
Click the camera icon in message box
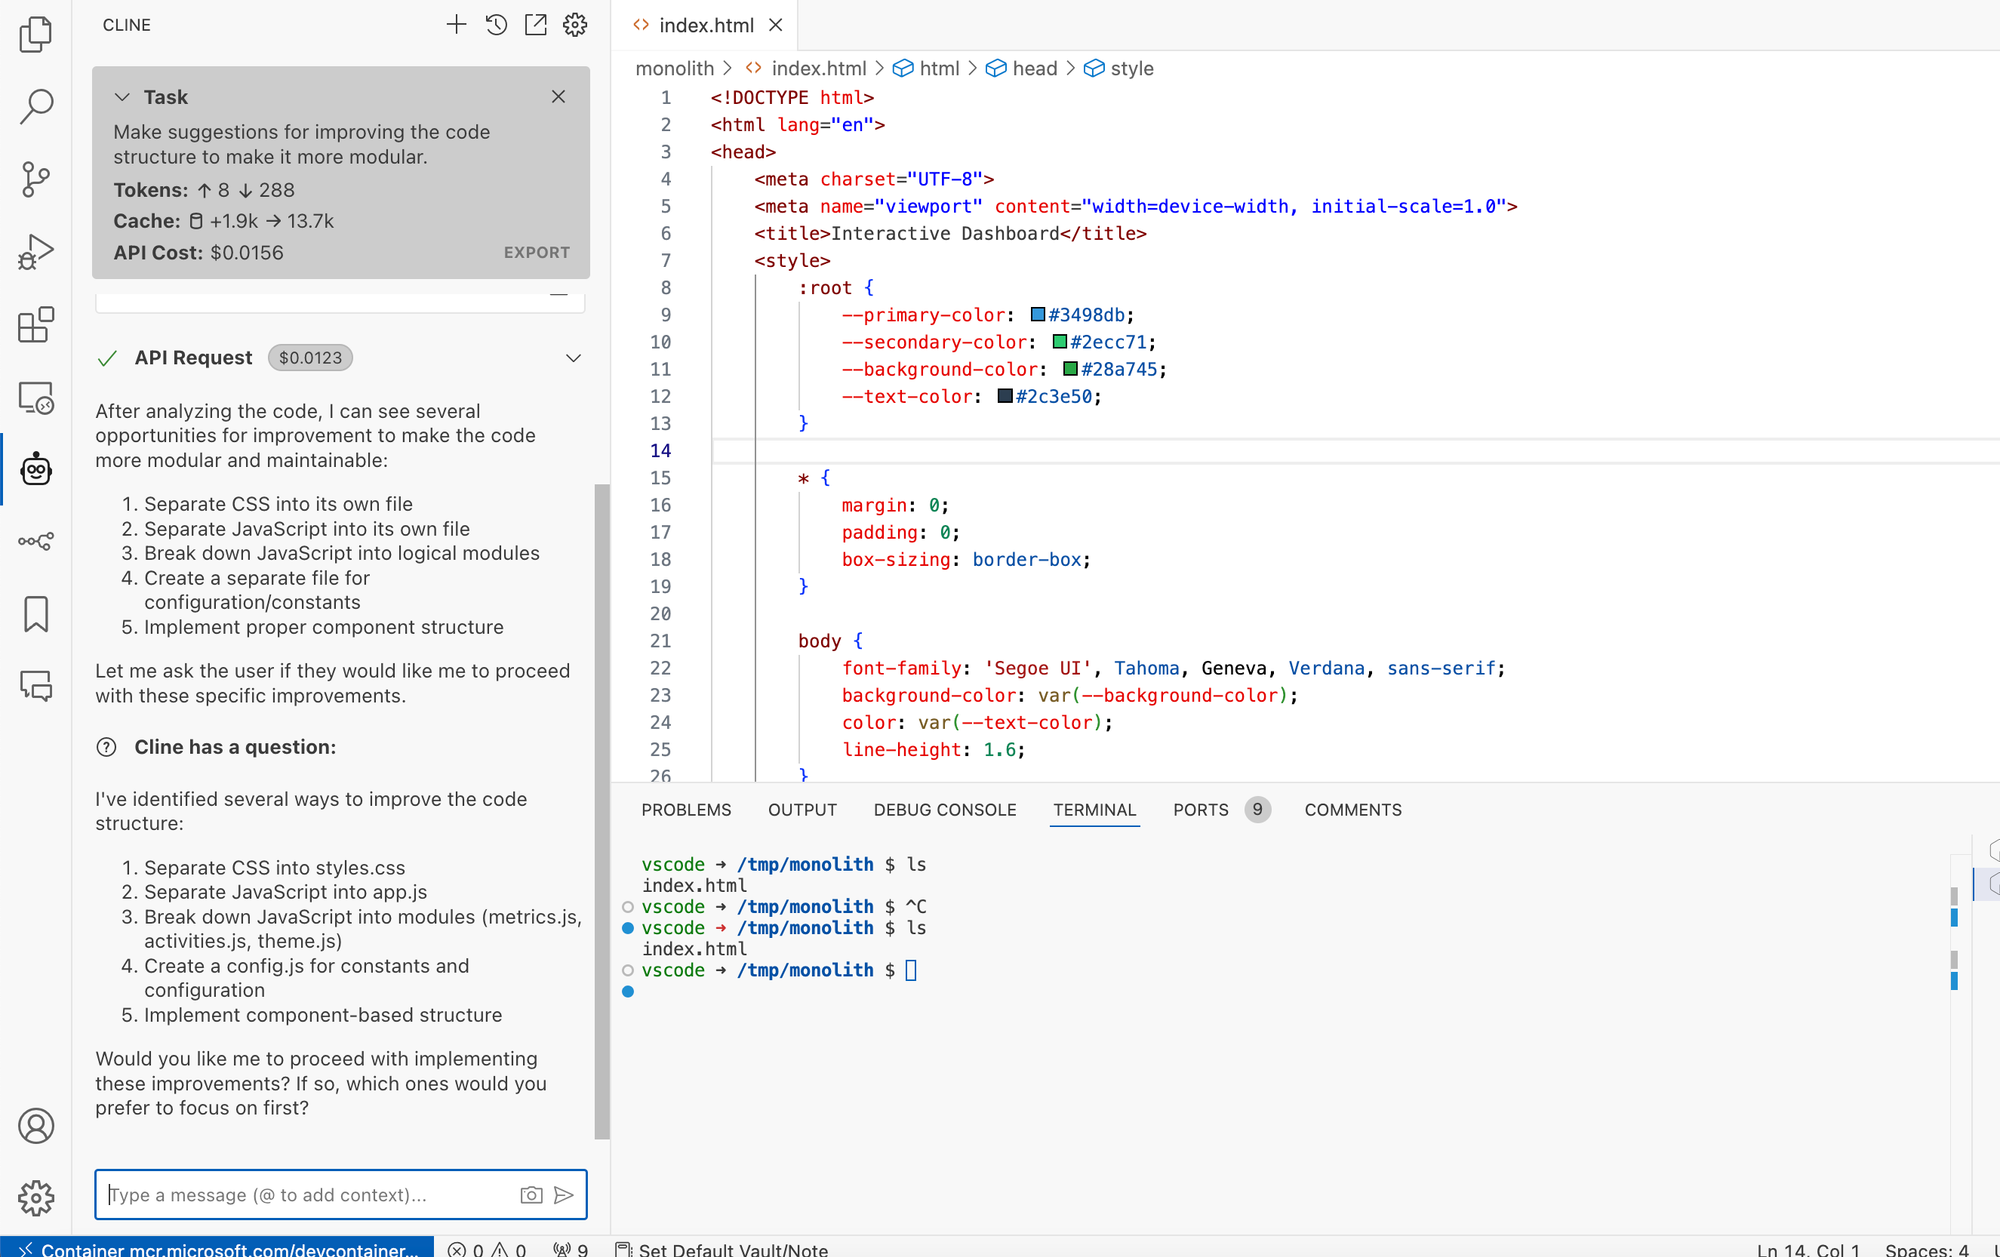(531, 1195)
